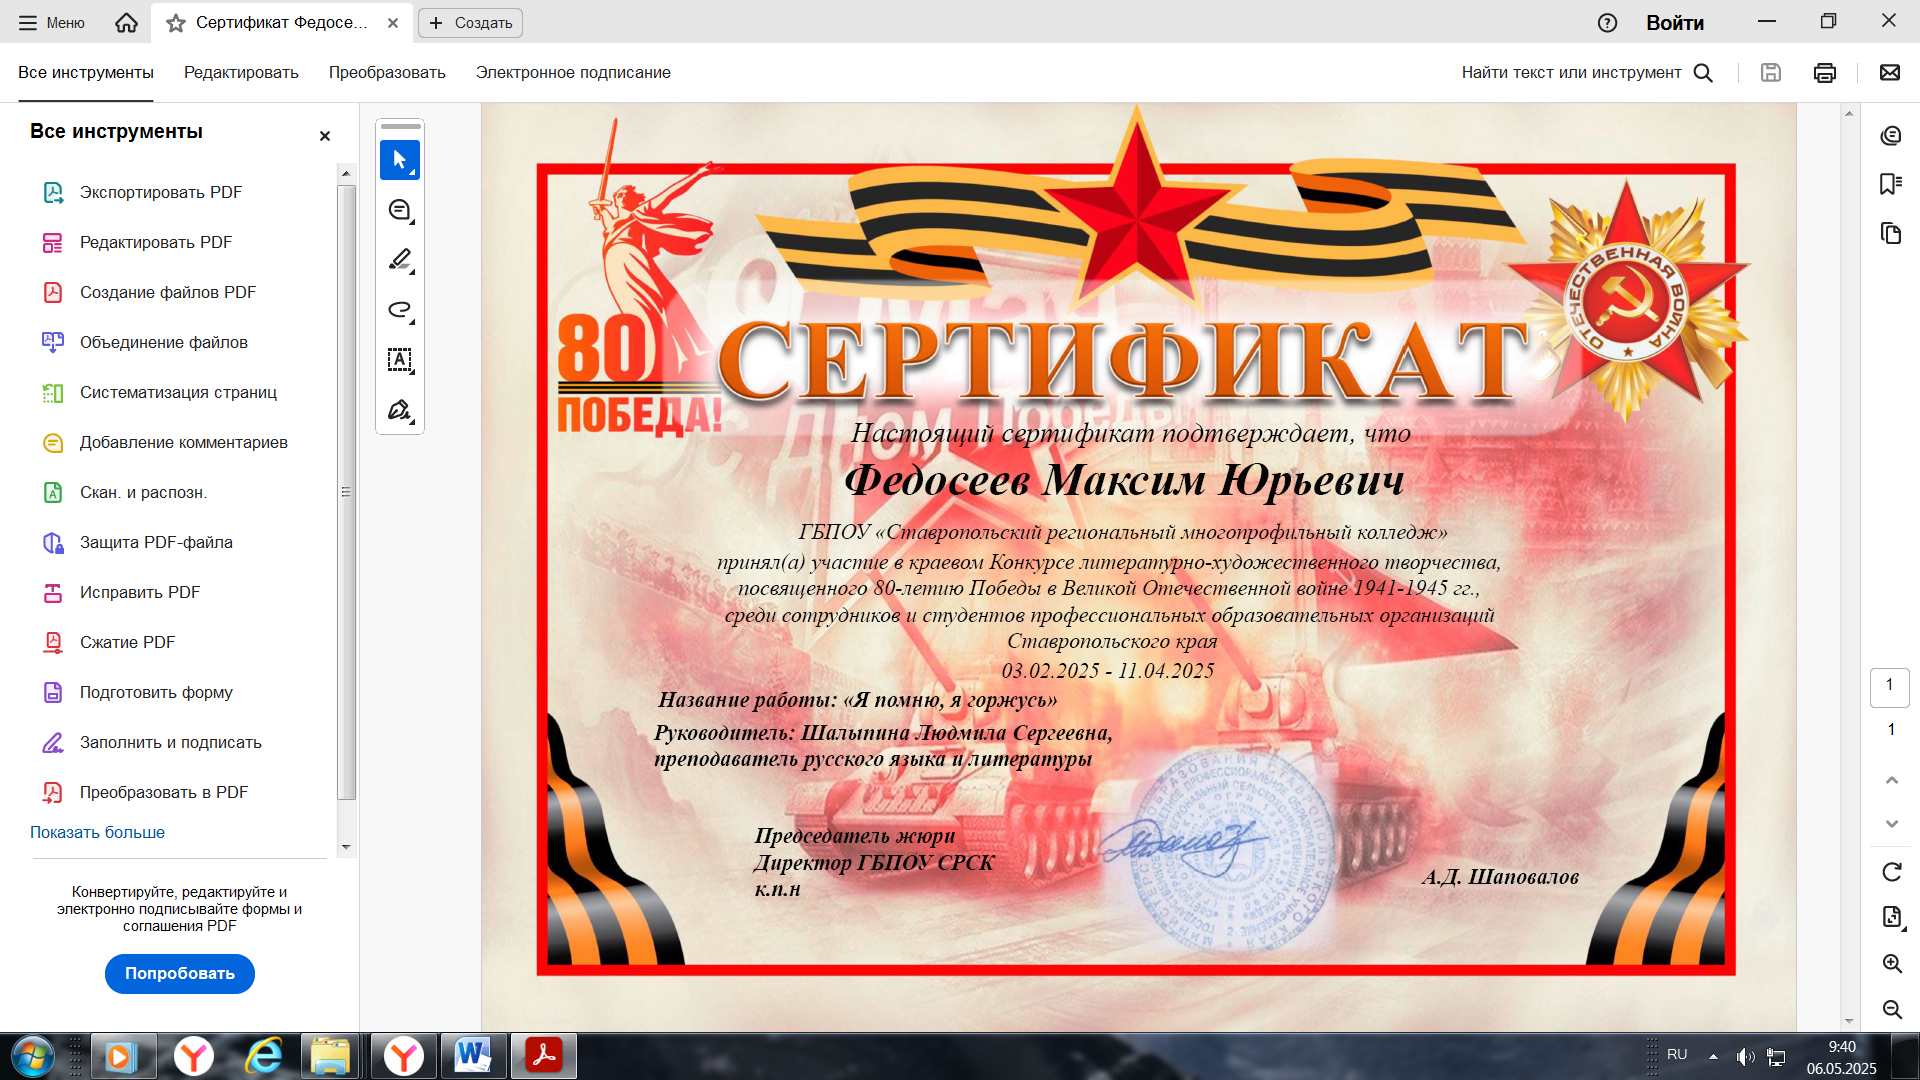Open the bookmarks panel icon
Screen dimensions: 1920x1080
(x=1890, y=184)
